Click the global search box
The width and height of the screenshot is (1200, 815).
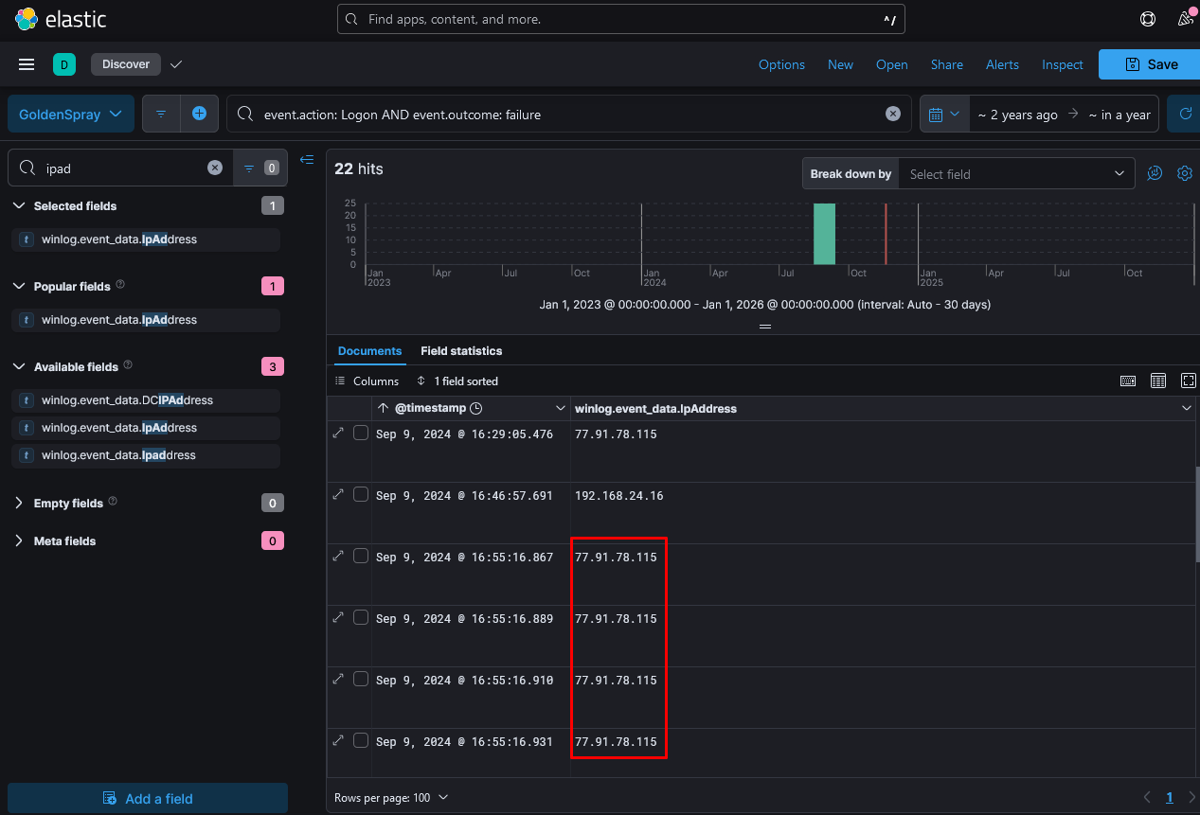click(622, 19)
